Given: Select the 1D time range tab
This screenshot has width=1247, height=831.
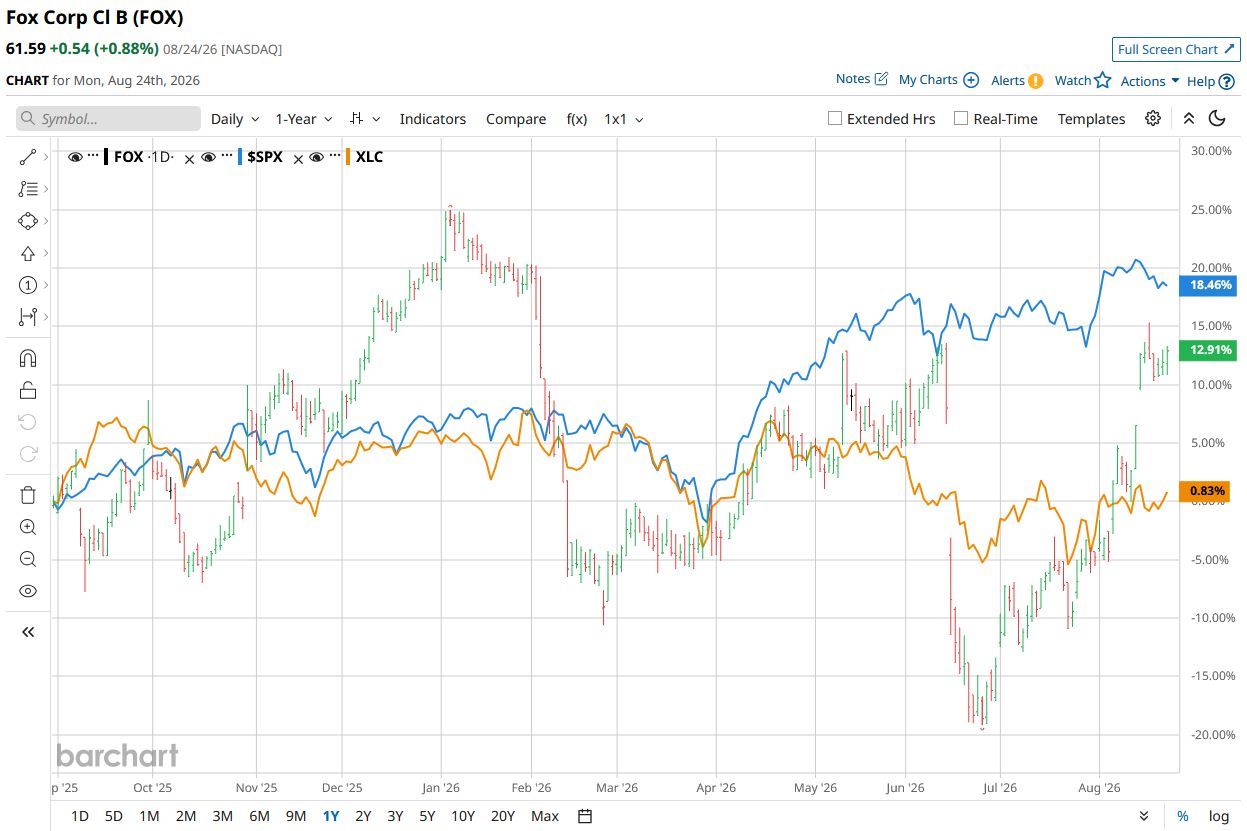Looking at the screenshot, I should pos(80,816).
